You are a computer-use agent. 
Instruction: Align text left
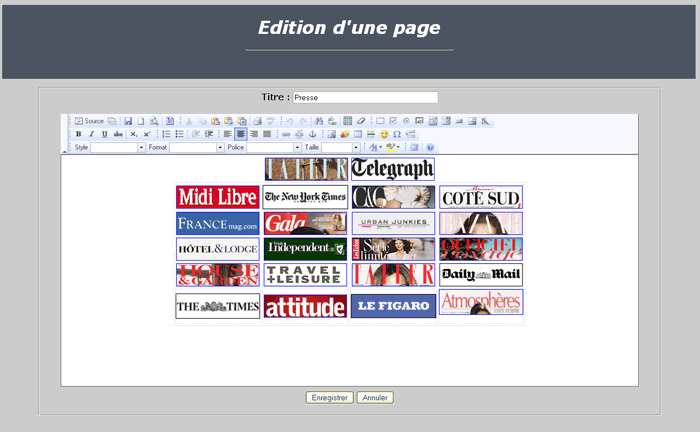[228, 134]
